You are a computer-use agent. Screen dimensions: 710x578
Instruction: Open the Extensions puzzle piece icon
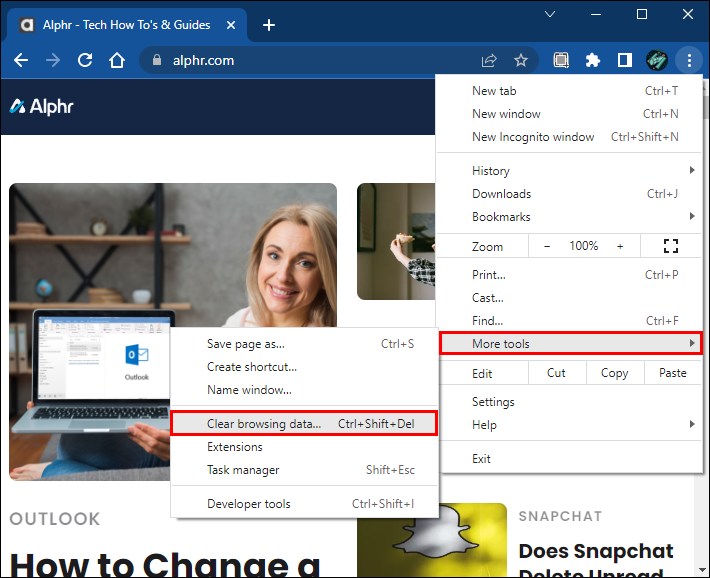tap(593, 60)
